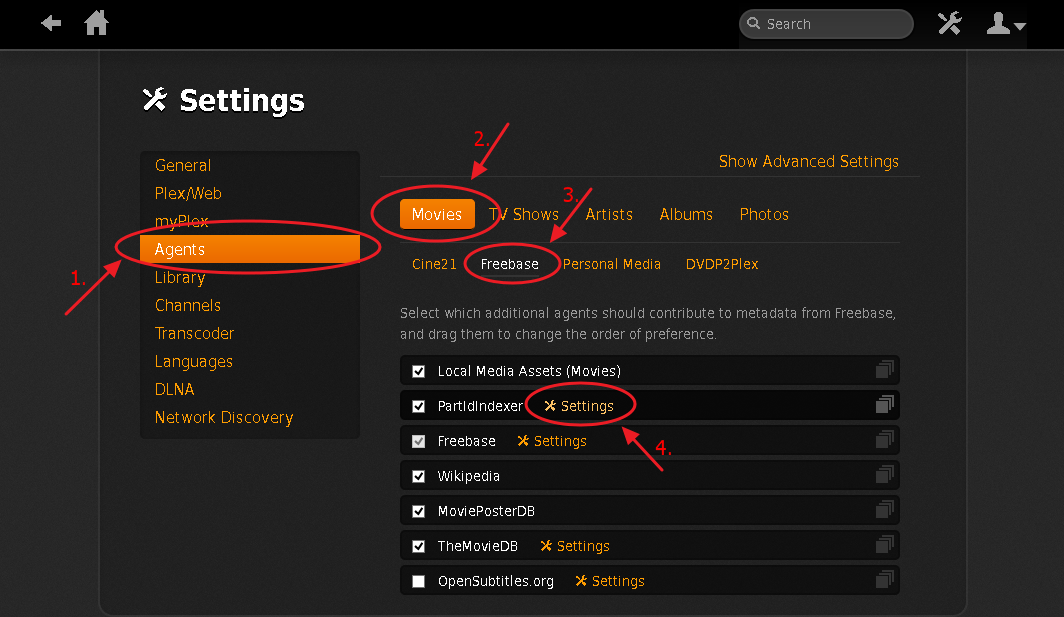Uncheck the Wikipedia agent
This screenshot has height=617, width=1064.
click(418, 475)
